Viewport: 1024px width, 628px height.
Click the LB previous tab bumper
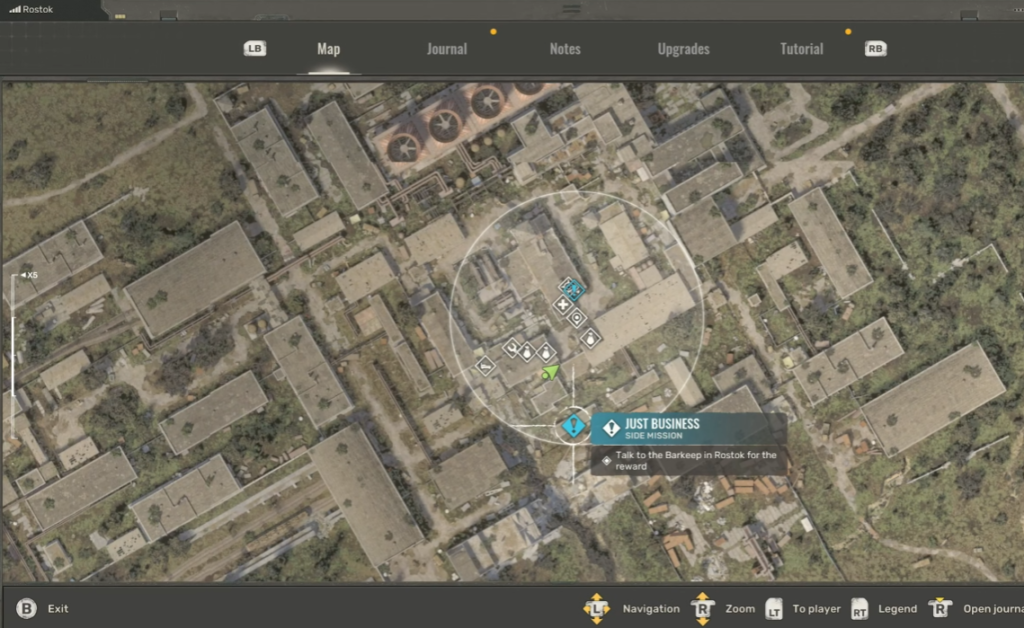pos(255,49)
